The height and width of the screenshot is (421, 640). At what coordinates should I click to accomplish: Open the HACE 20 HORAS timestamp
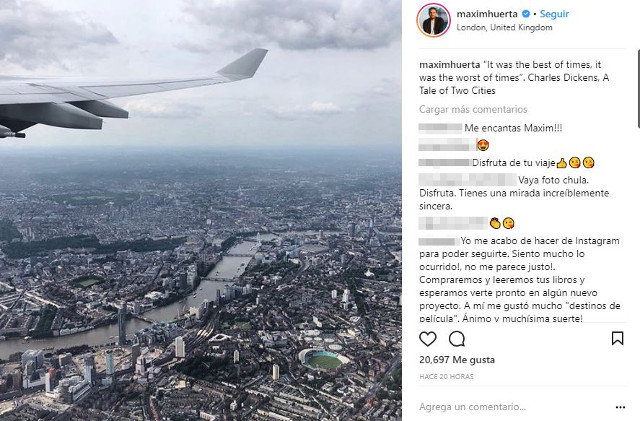[448, 376]
